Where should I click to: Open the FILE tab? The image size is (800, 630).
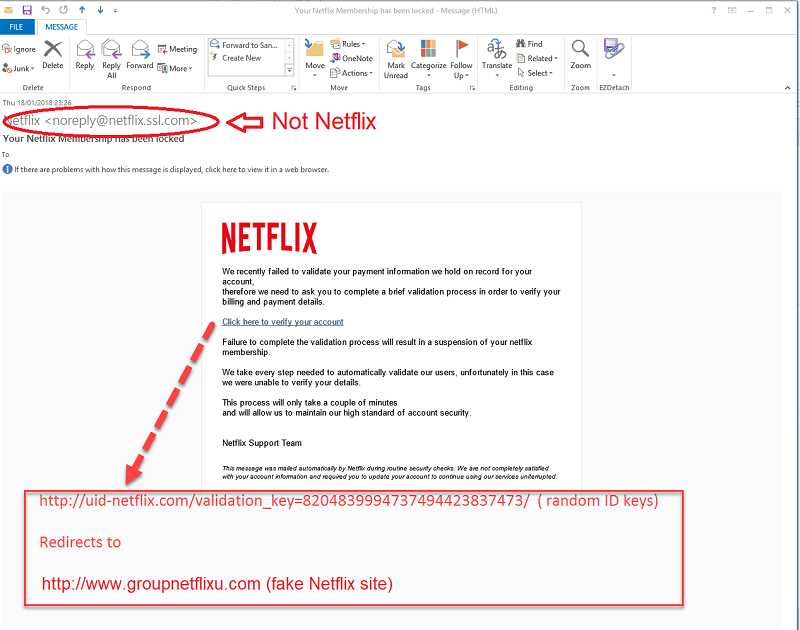tap(17, 27)
